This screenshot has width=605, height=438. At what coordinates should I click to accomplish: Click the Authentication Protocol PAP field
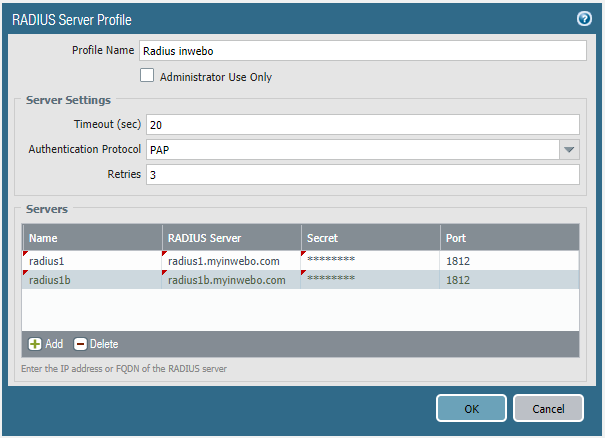pos(350,150)
